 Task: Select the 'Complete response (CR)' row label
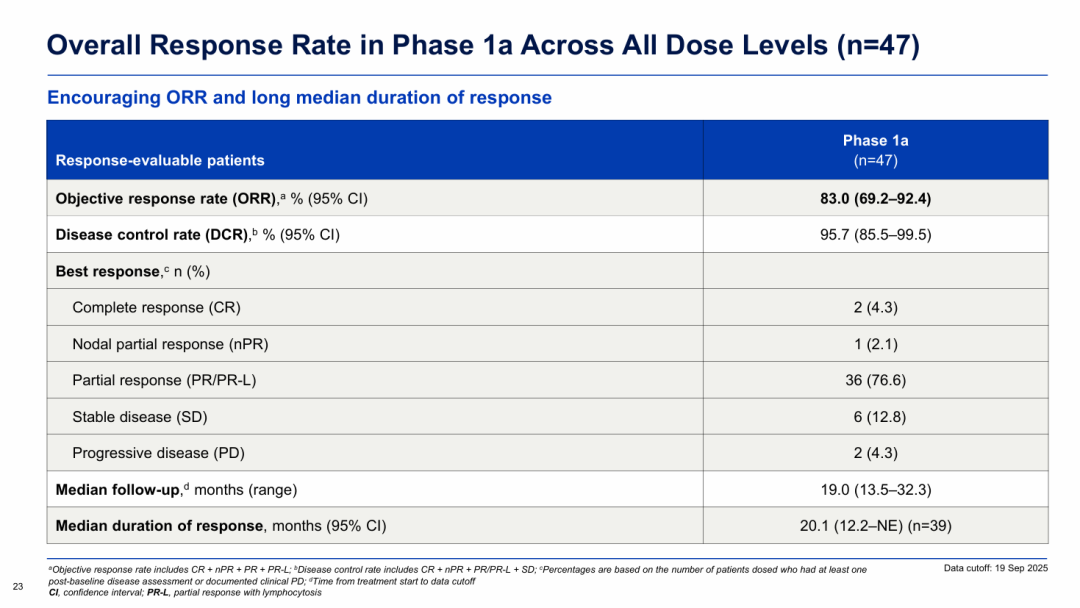point(156,307)
